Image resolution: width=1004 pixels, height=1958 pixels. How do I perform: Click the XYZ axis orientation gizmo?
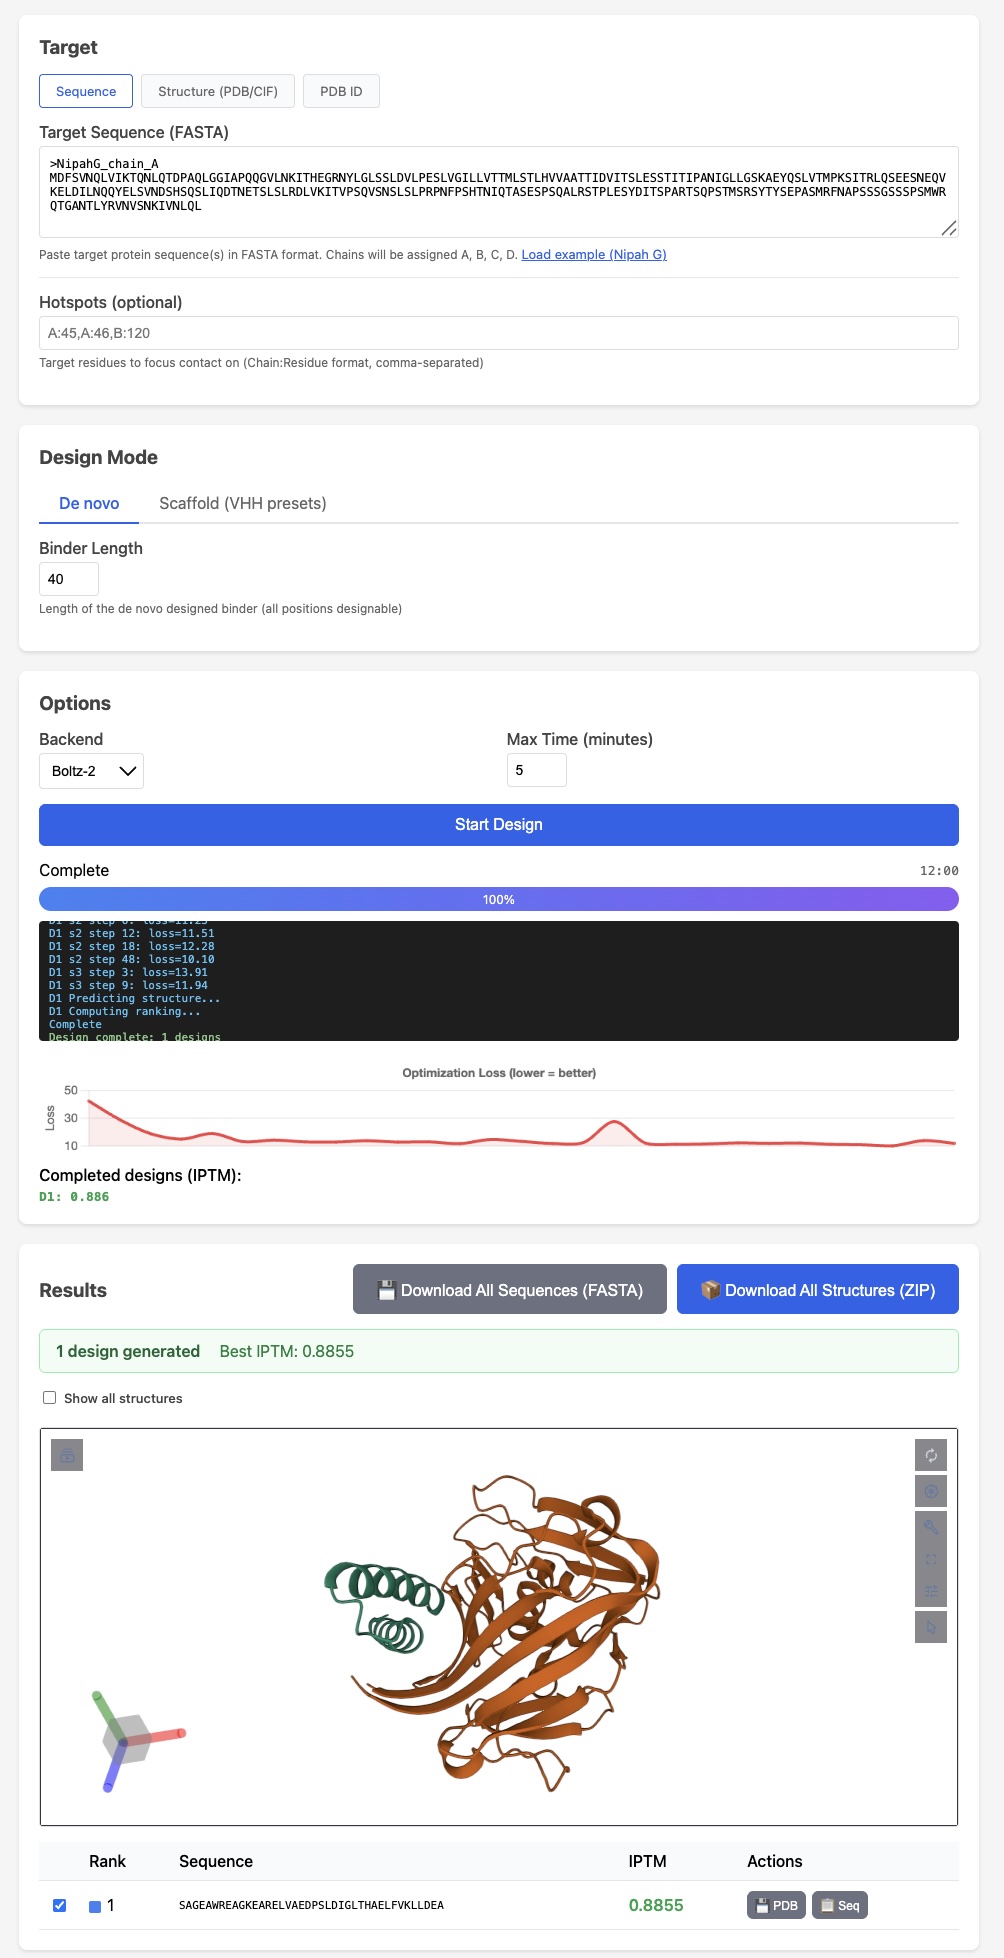[125, 1742]
